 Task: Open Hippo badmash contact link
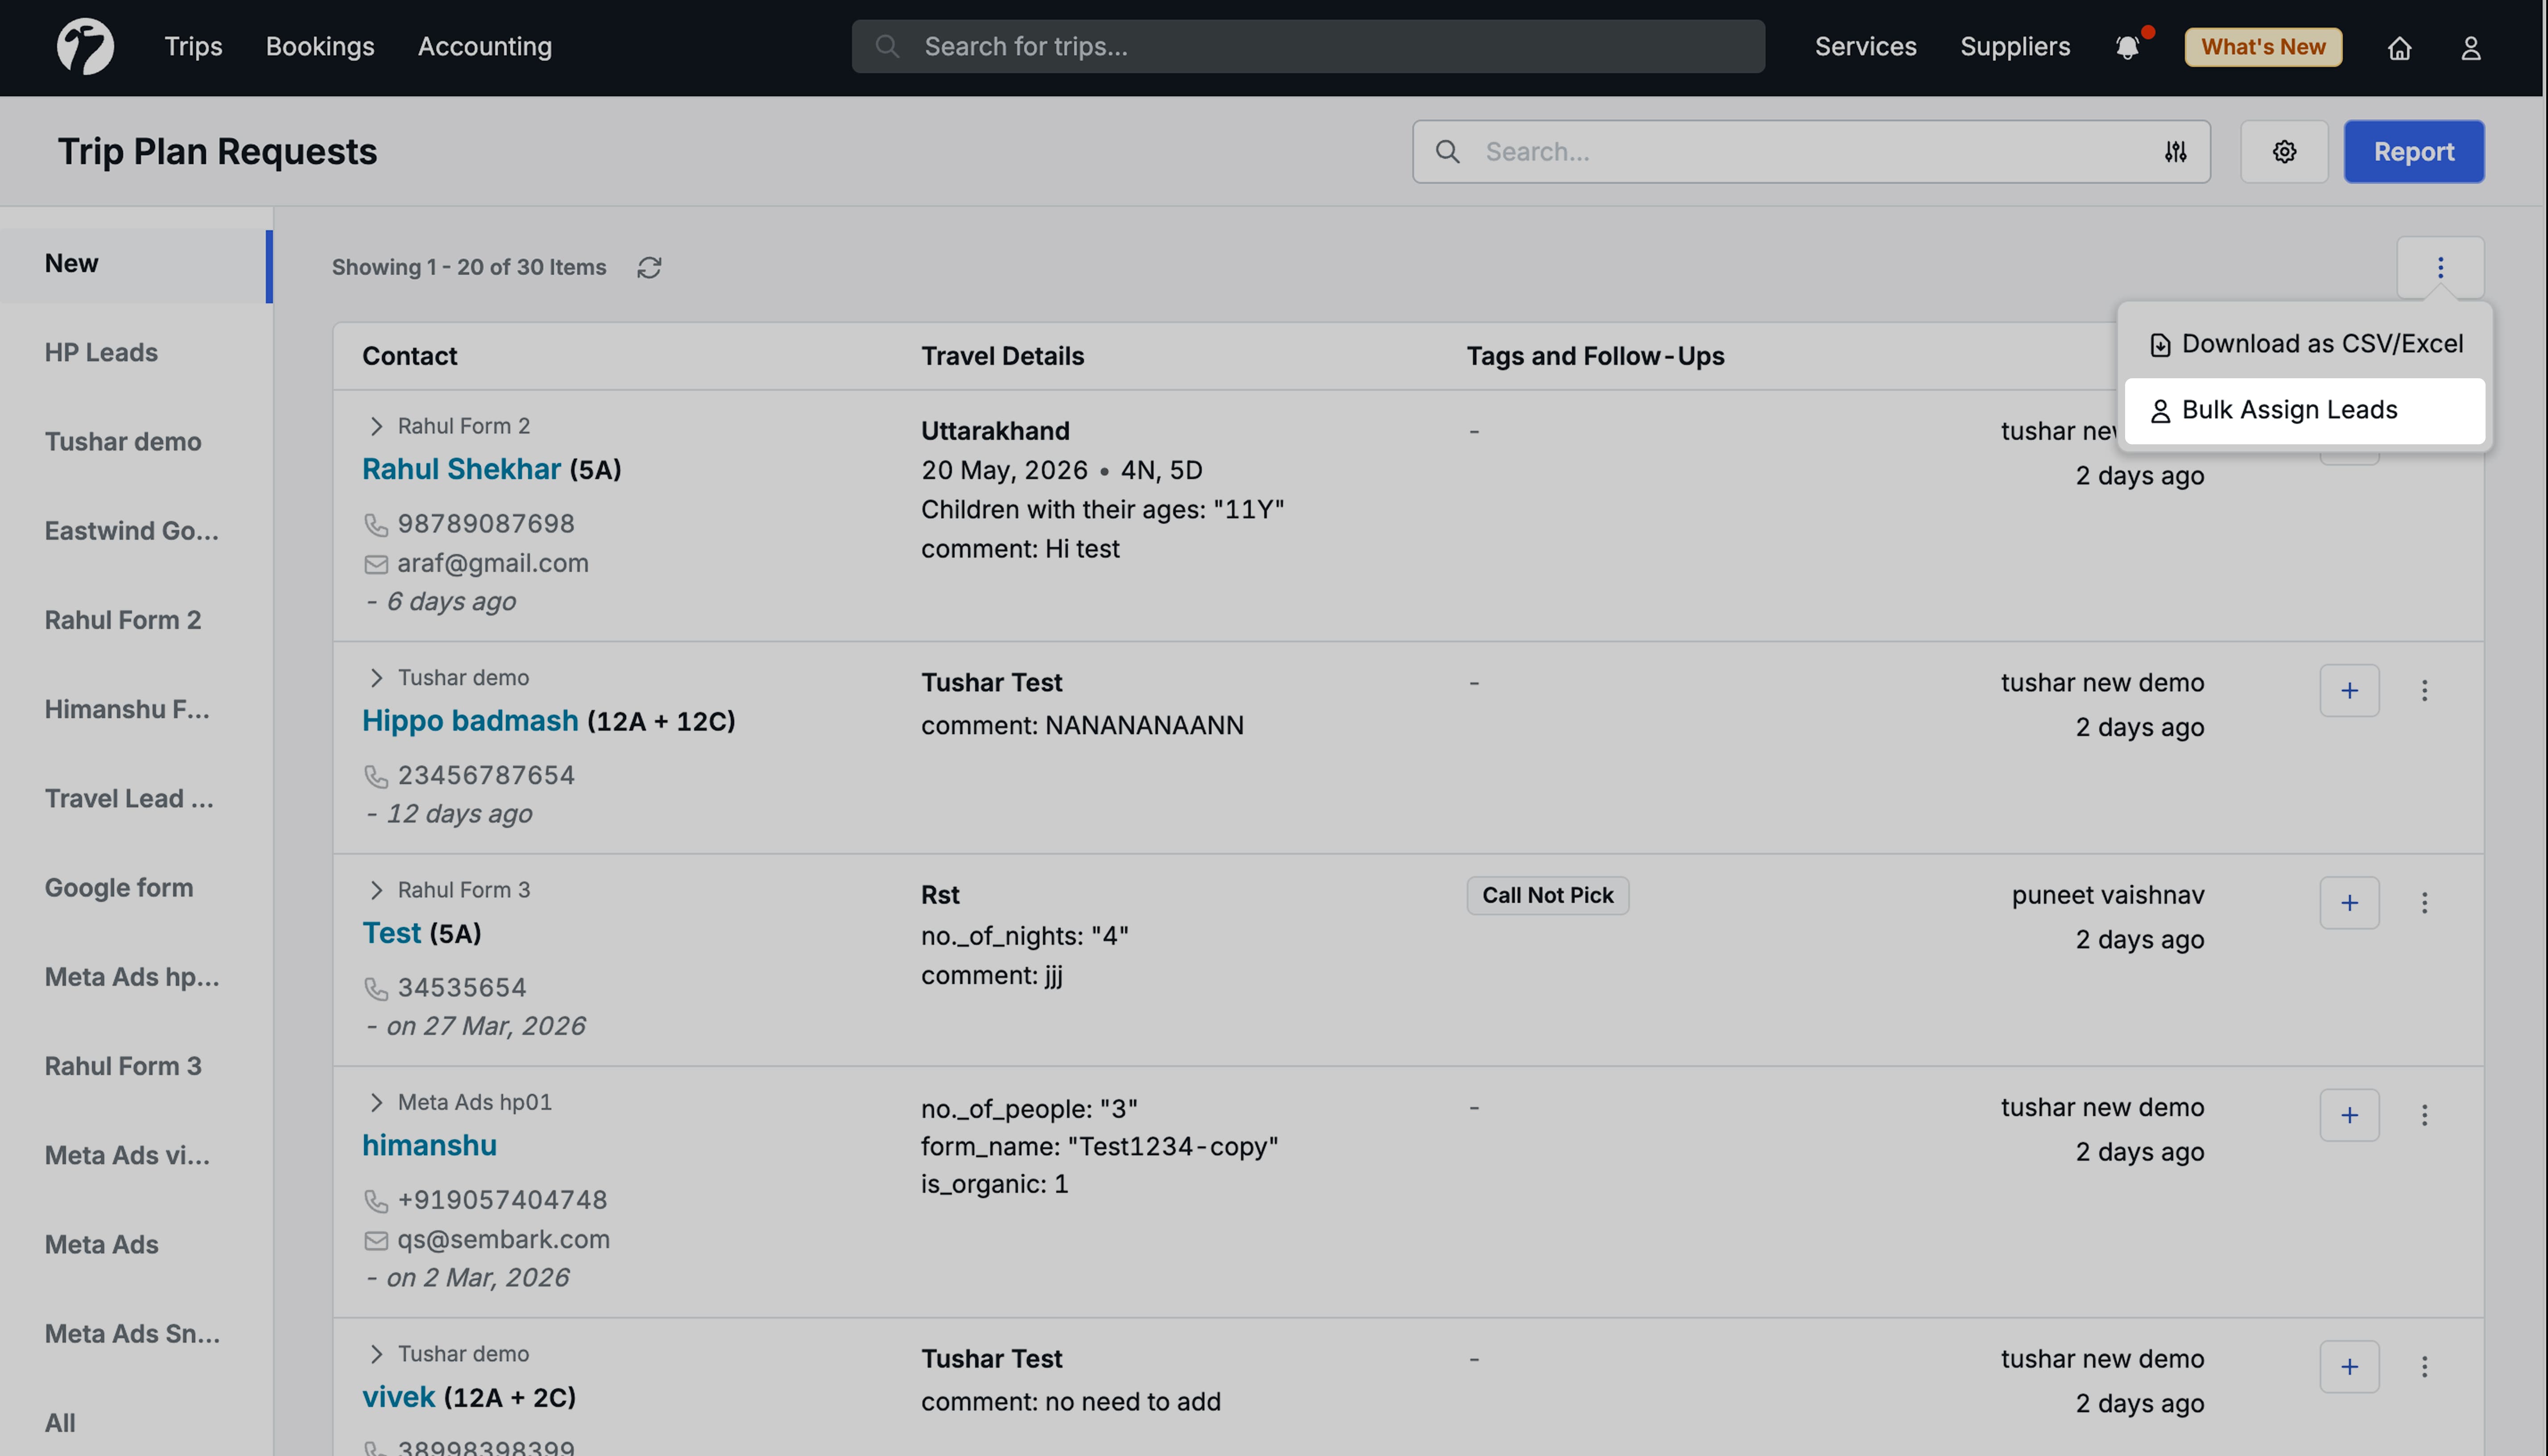click(x=470, y=721)
